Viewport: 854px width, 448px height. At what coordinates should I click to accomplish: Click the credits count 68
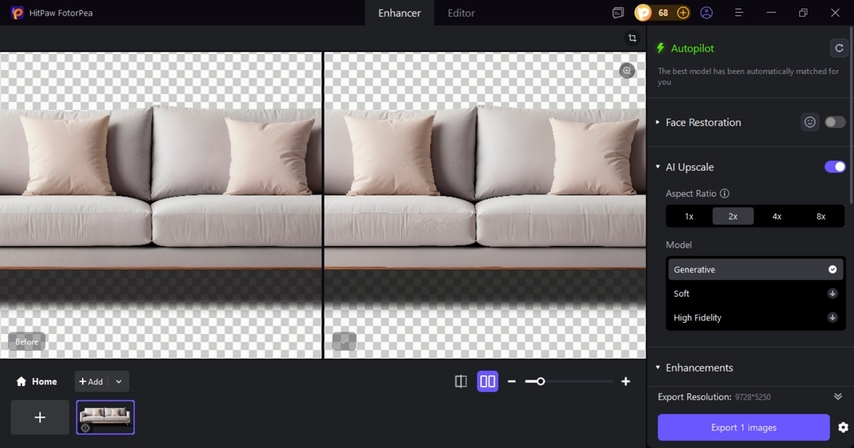663,13
